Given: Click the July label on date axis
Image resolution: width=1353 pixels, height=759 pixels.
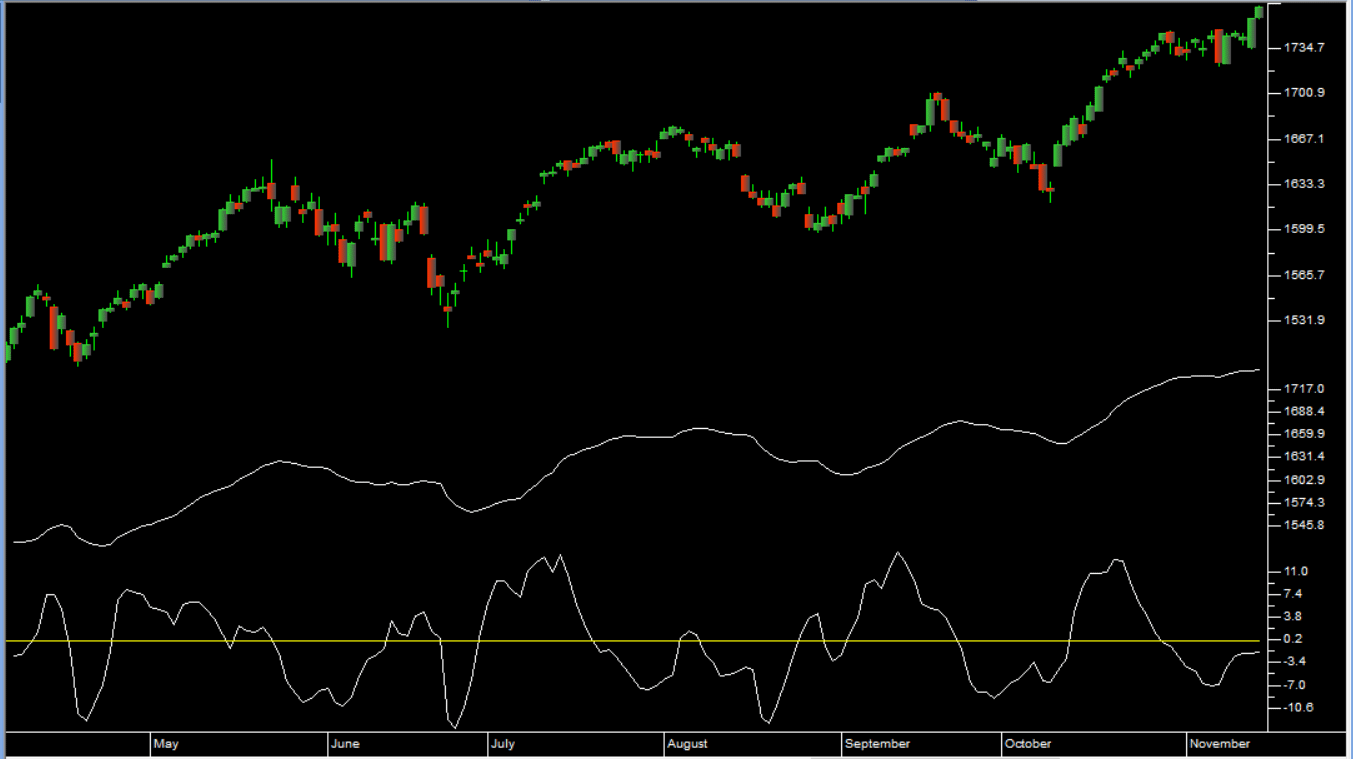Looking at the screenshot, I should click(503, 744).
